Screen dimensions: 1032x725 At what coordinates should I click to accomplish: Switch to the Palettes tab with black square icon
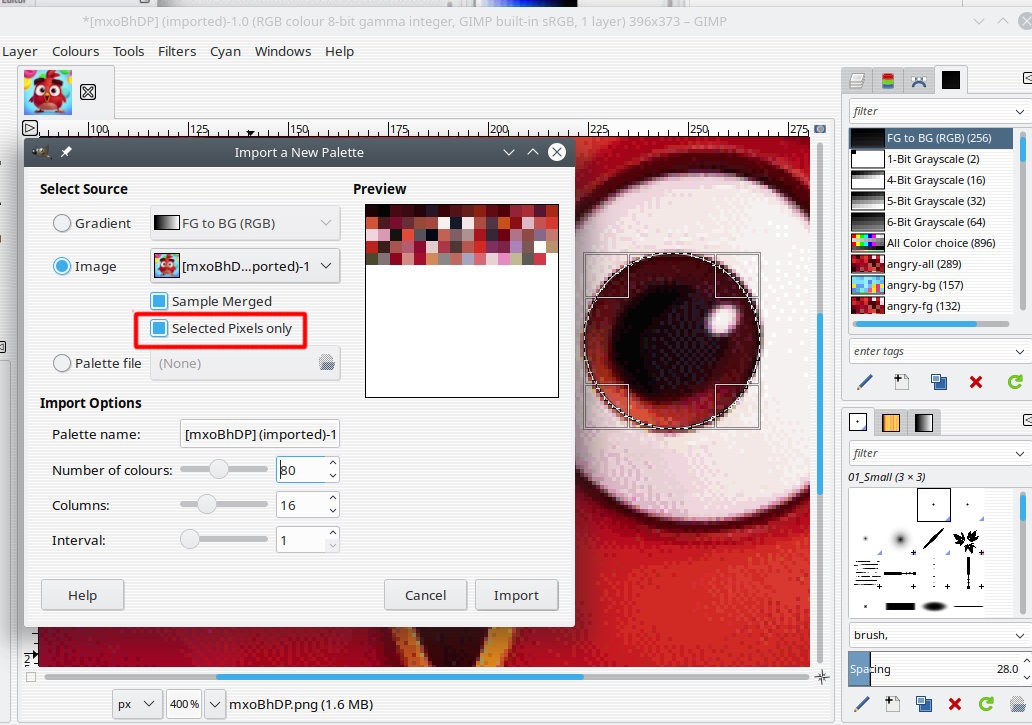point(950,80)
